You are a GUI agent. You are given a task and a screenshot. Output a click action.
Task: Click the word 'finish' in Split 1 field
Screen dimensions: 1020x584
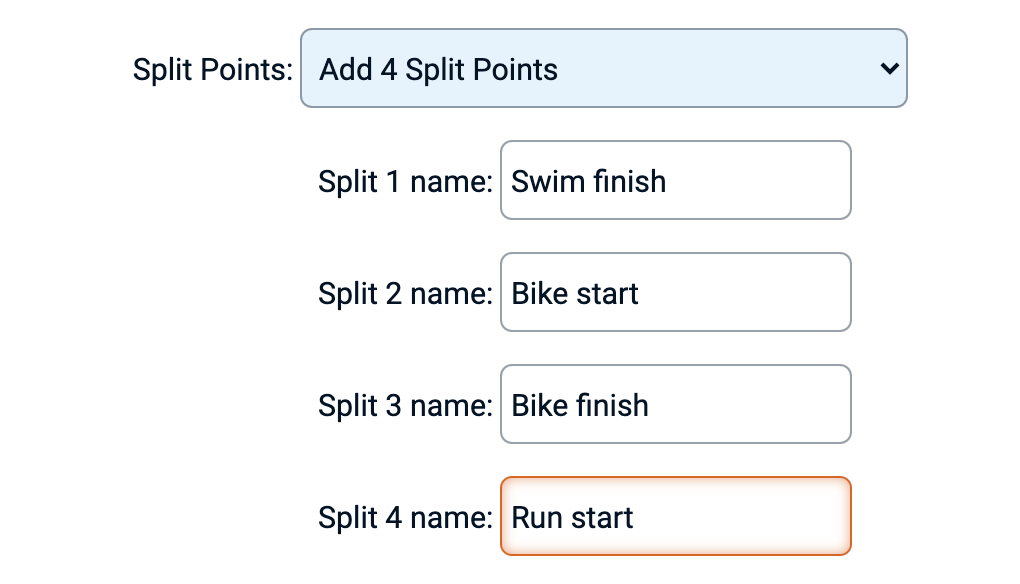click(x=629, y=182)
